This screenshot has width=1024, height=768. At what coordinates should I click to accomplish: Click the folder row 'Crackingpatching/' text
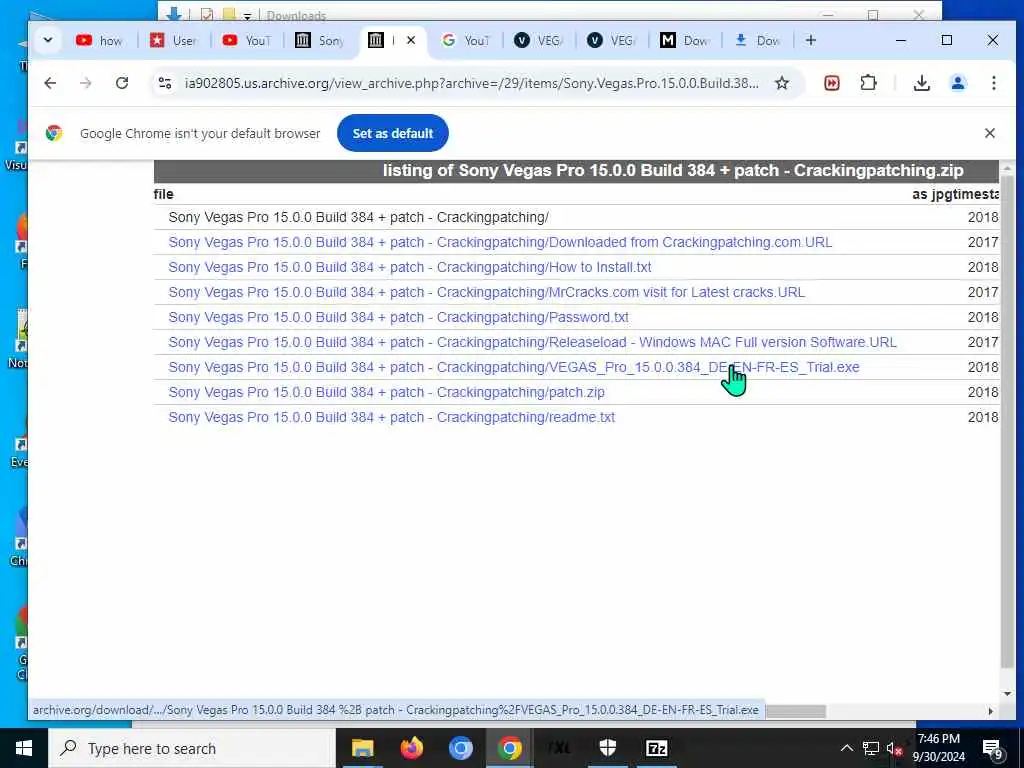pyautogui.click(x=359, y=217)
